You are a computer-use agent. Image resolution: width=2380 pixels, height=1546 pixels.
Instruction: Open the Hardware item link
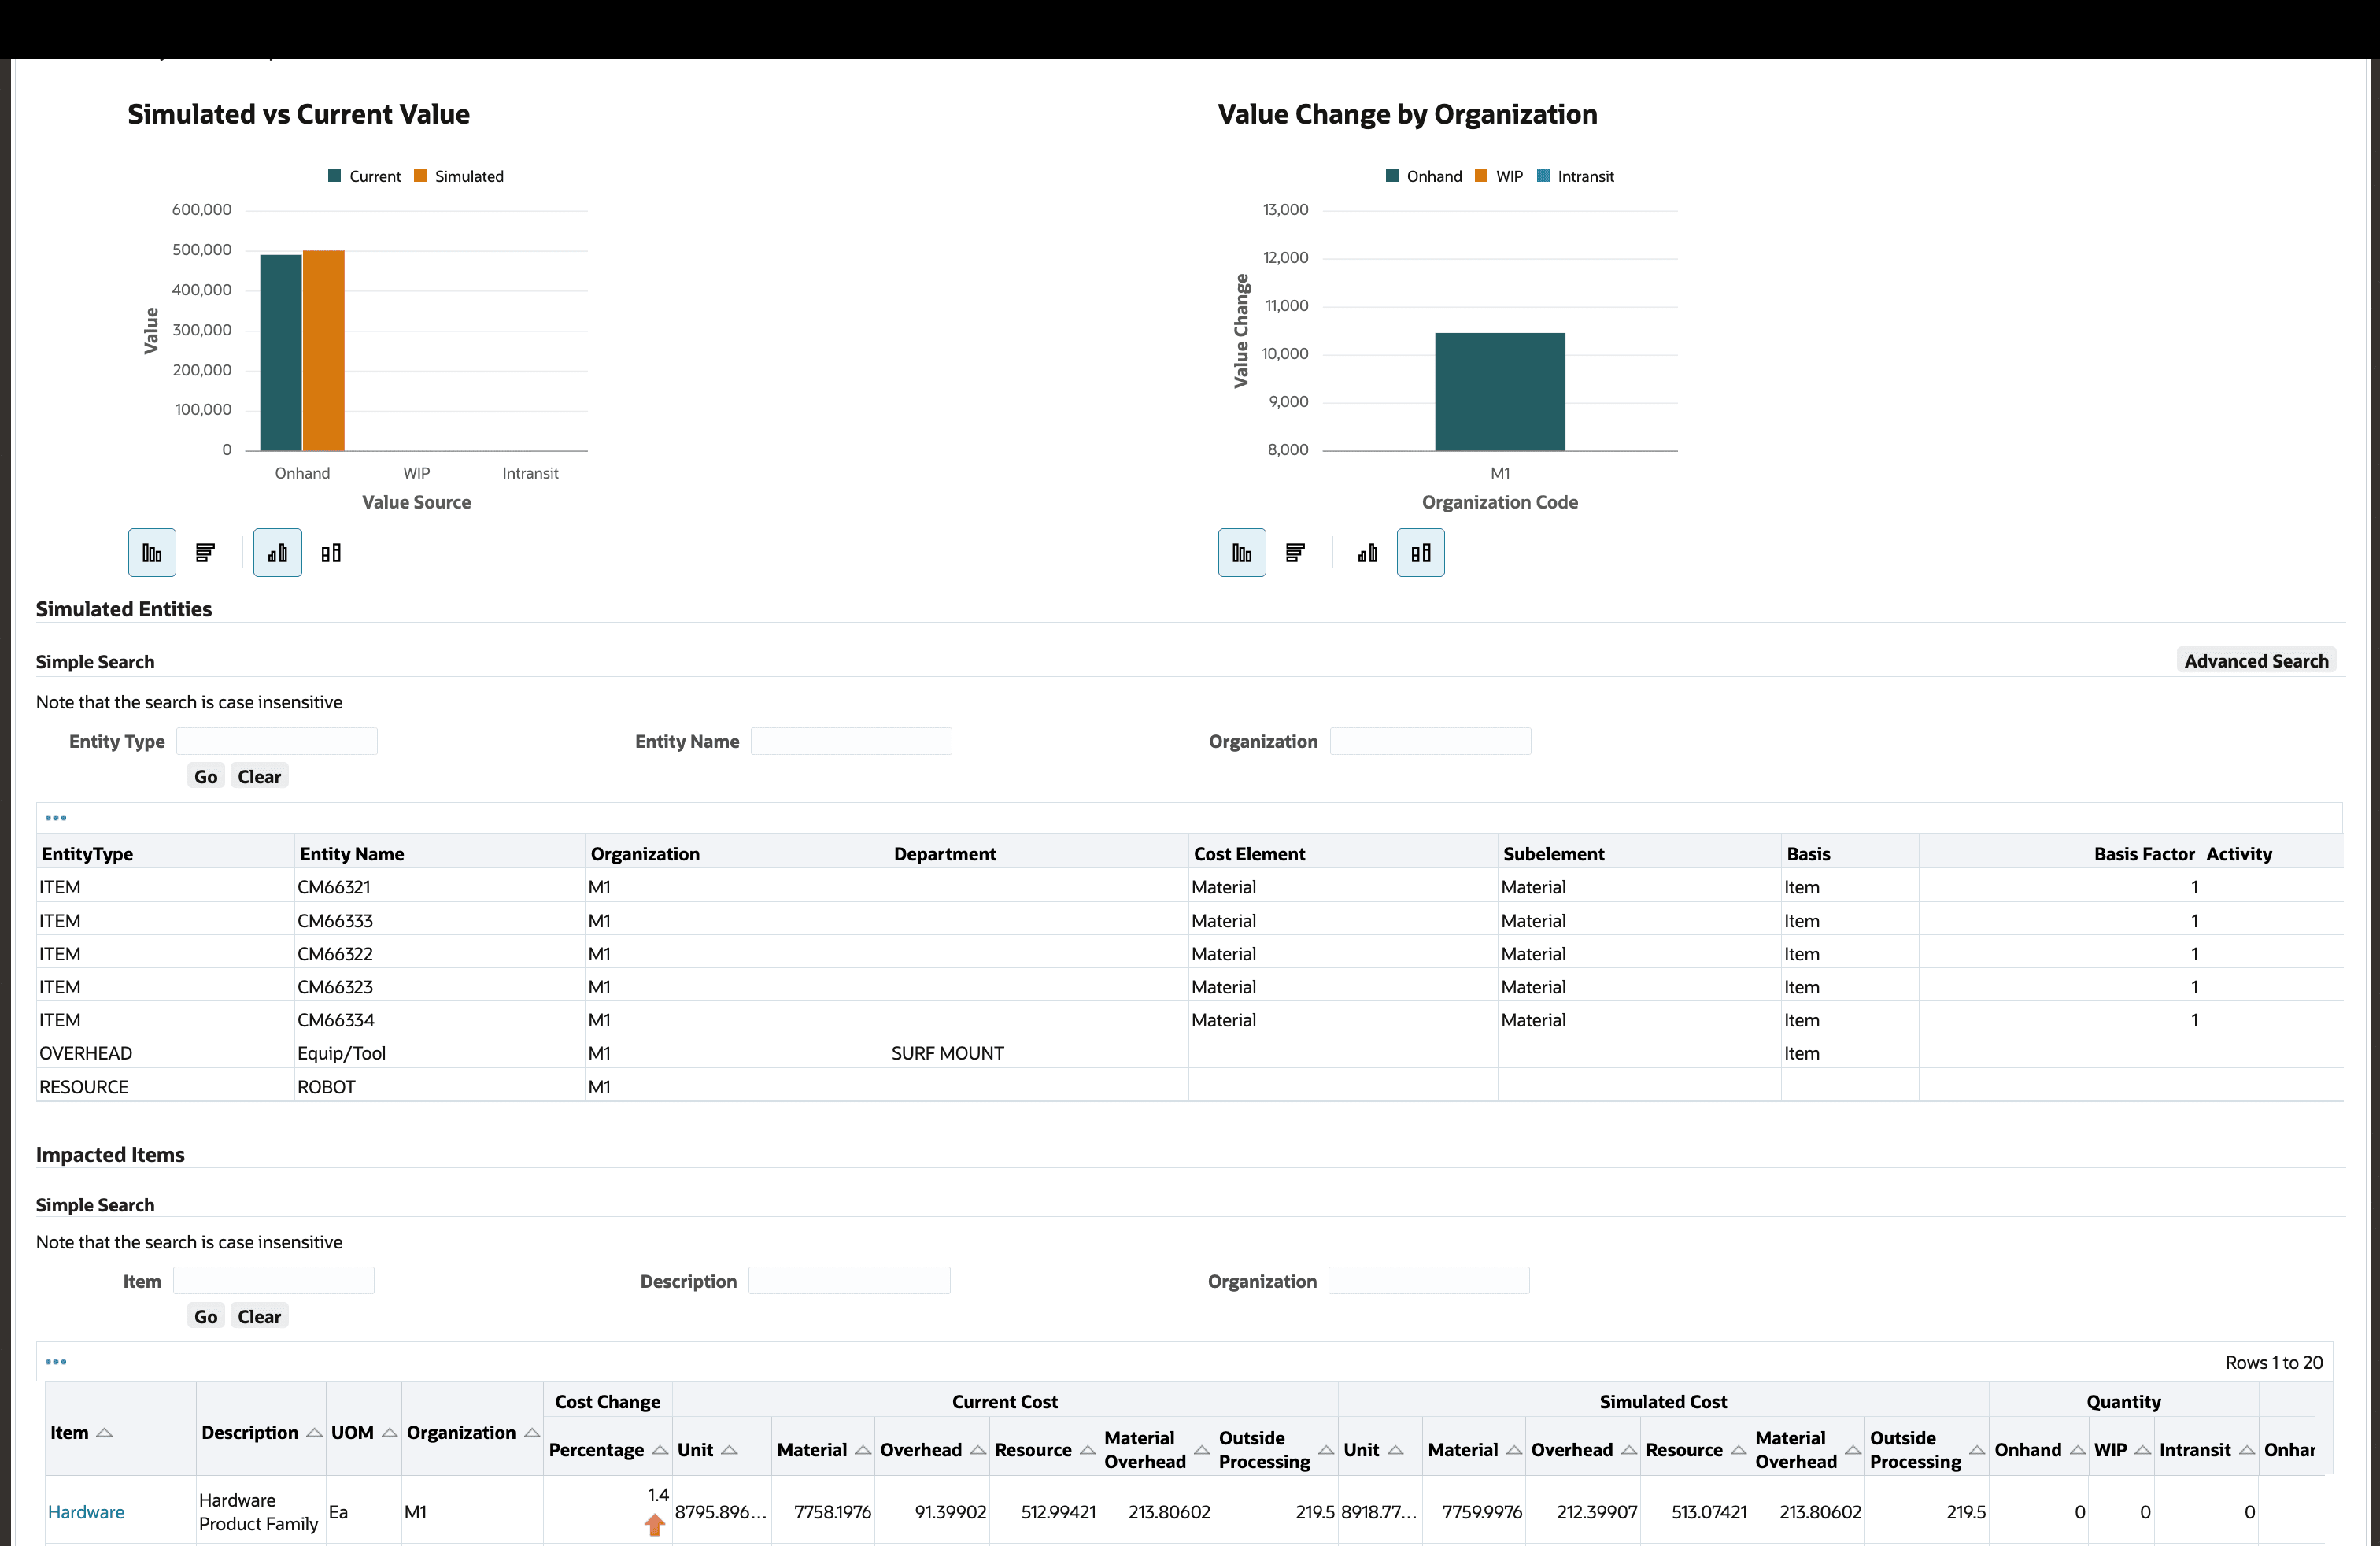(x=86, y=1512)
